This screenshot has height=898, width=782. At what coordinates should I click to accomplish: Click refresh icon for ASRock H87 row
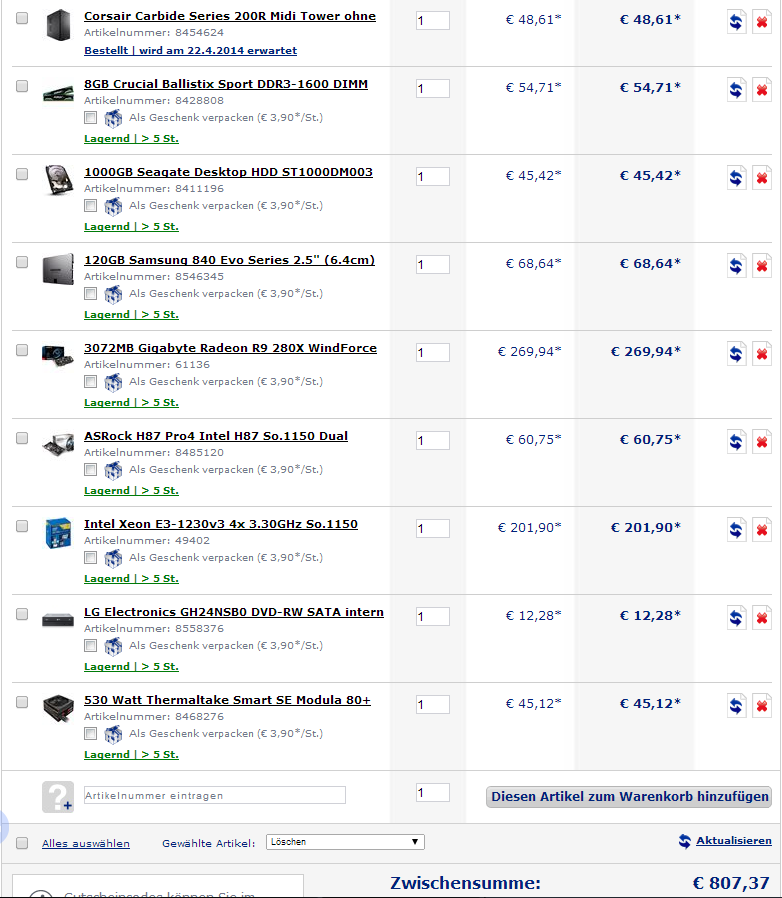coord(736,442)
